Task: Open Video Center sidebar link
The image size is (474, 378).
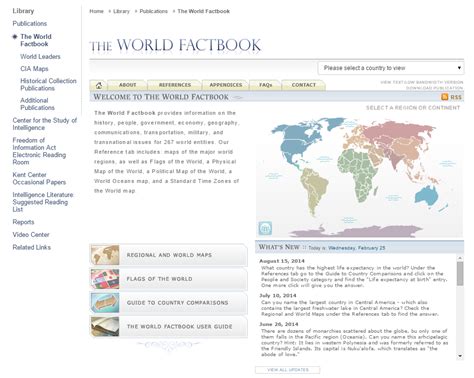Action: click(31, 235)
